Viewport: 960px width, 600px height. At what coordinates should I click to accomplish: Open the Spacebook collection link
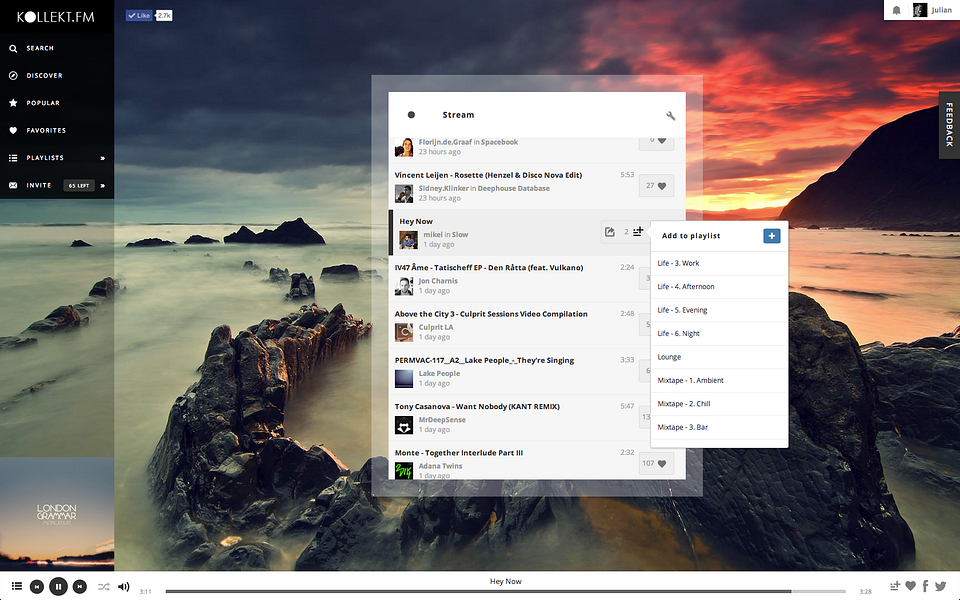click(x=499, y=142)
